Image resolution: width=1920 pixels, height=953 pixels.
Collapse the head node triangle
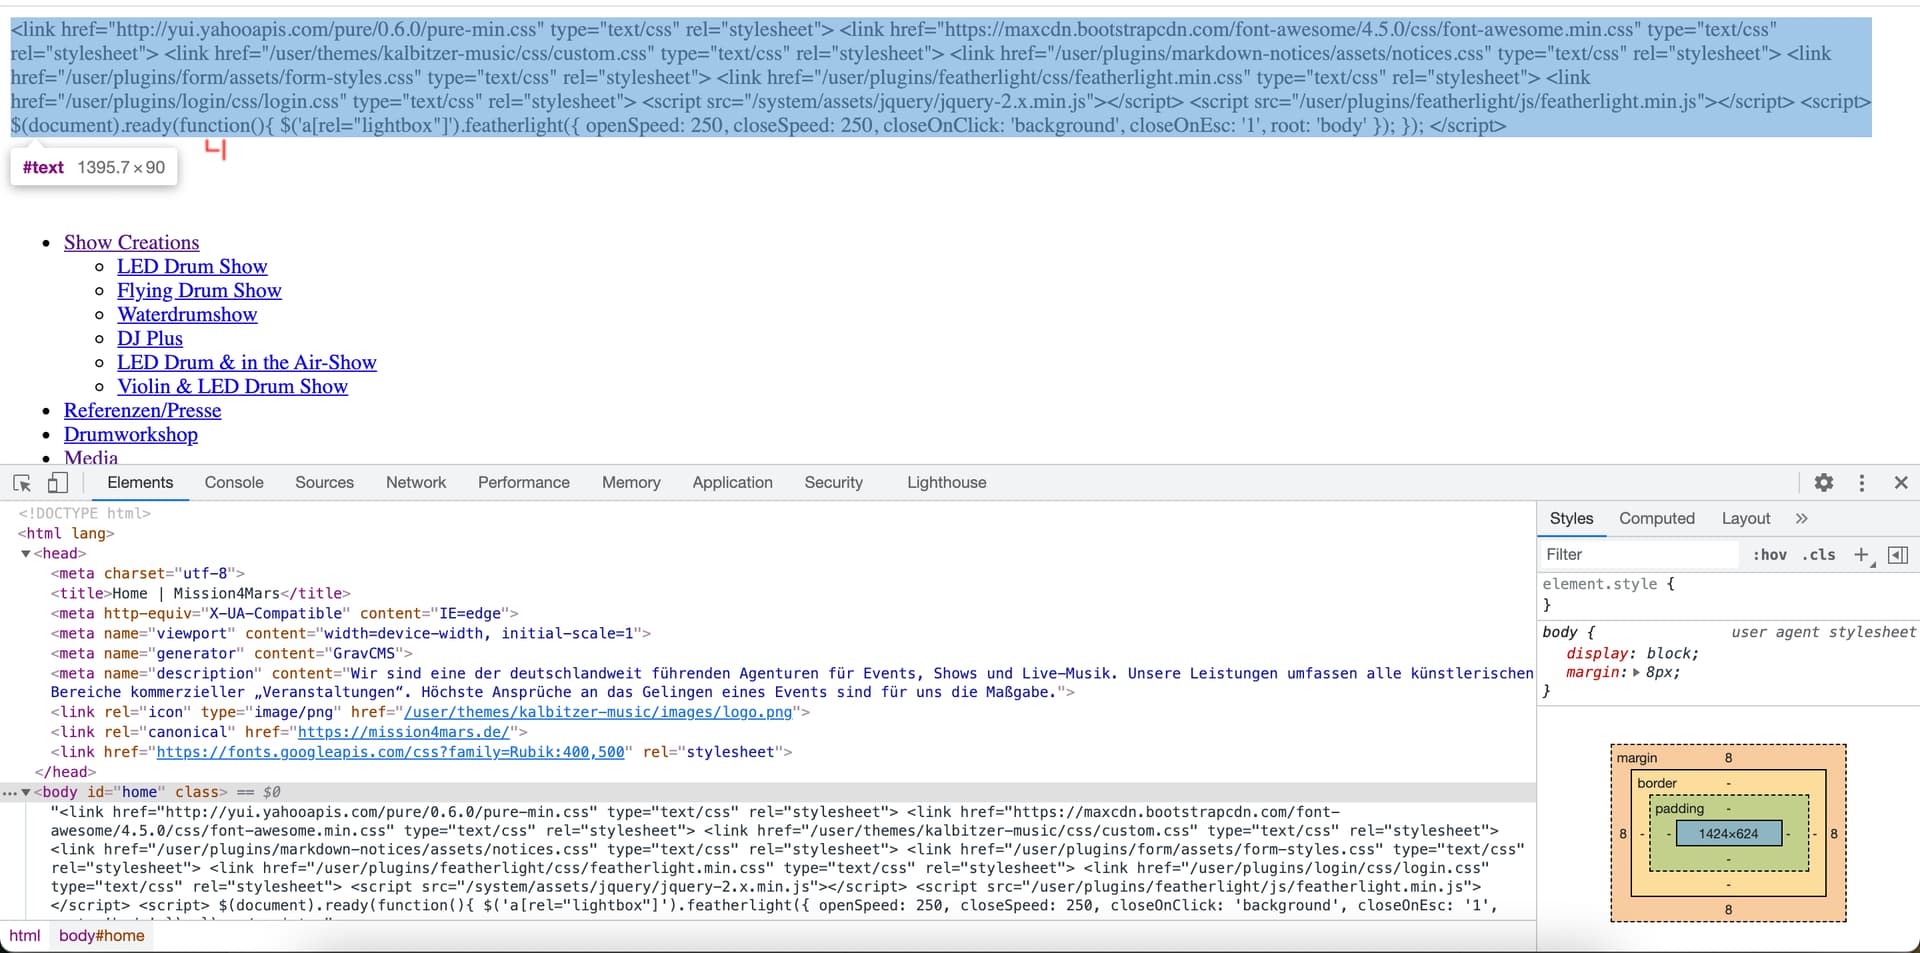click(25, 554)
